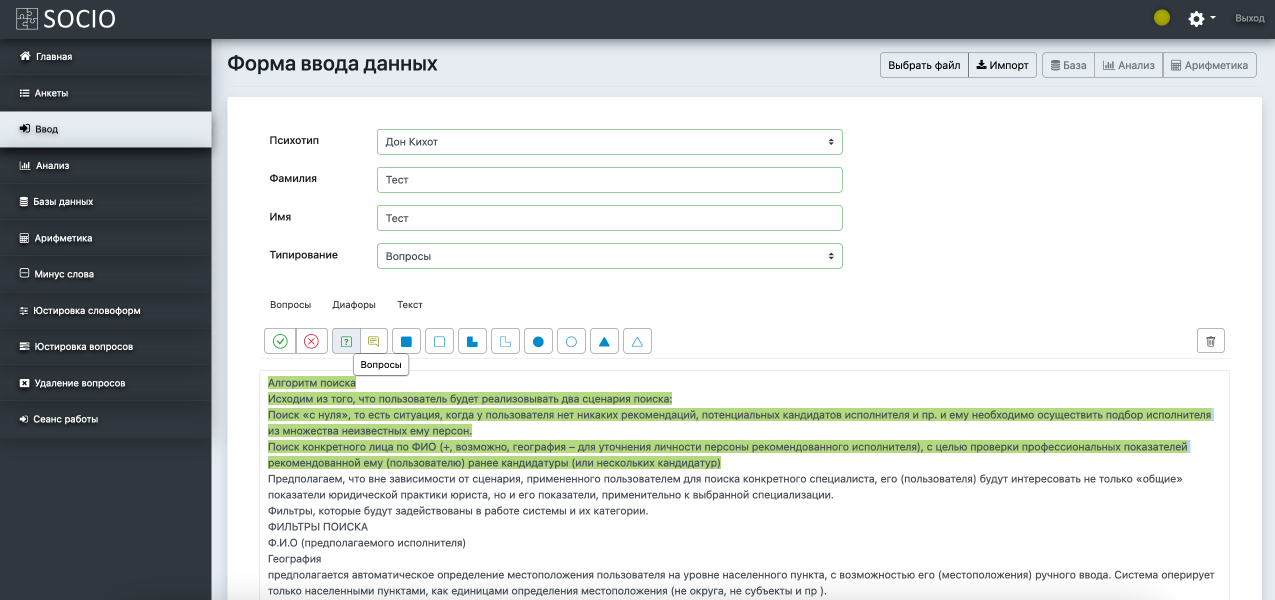Select the outlined circle marker
Screen dimensions: 1275x600
(571, 341)
